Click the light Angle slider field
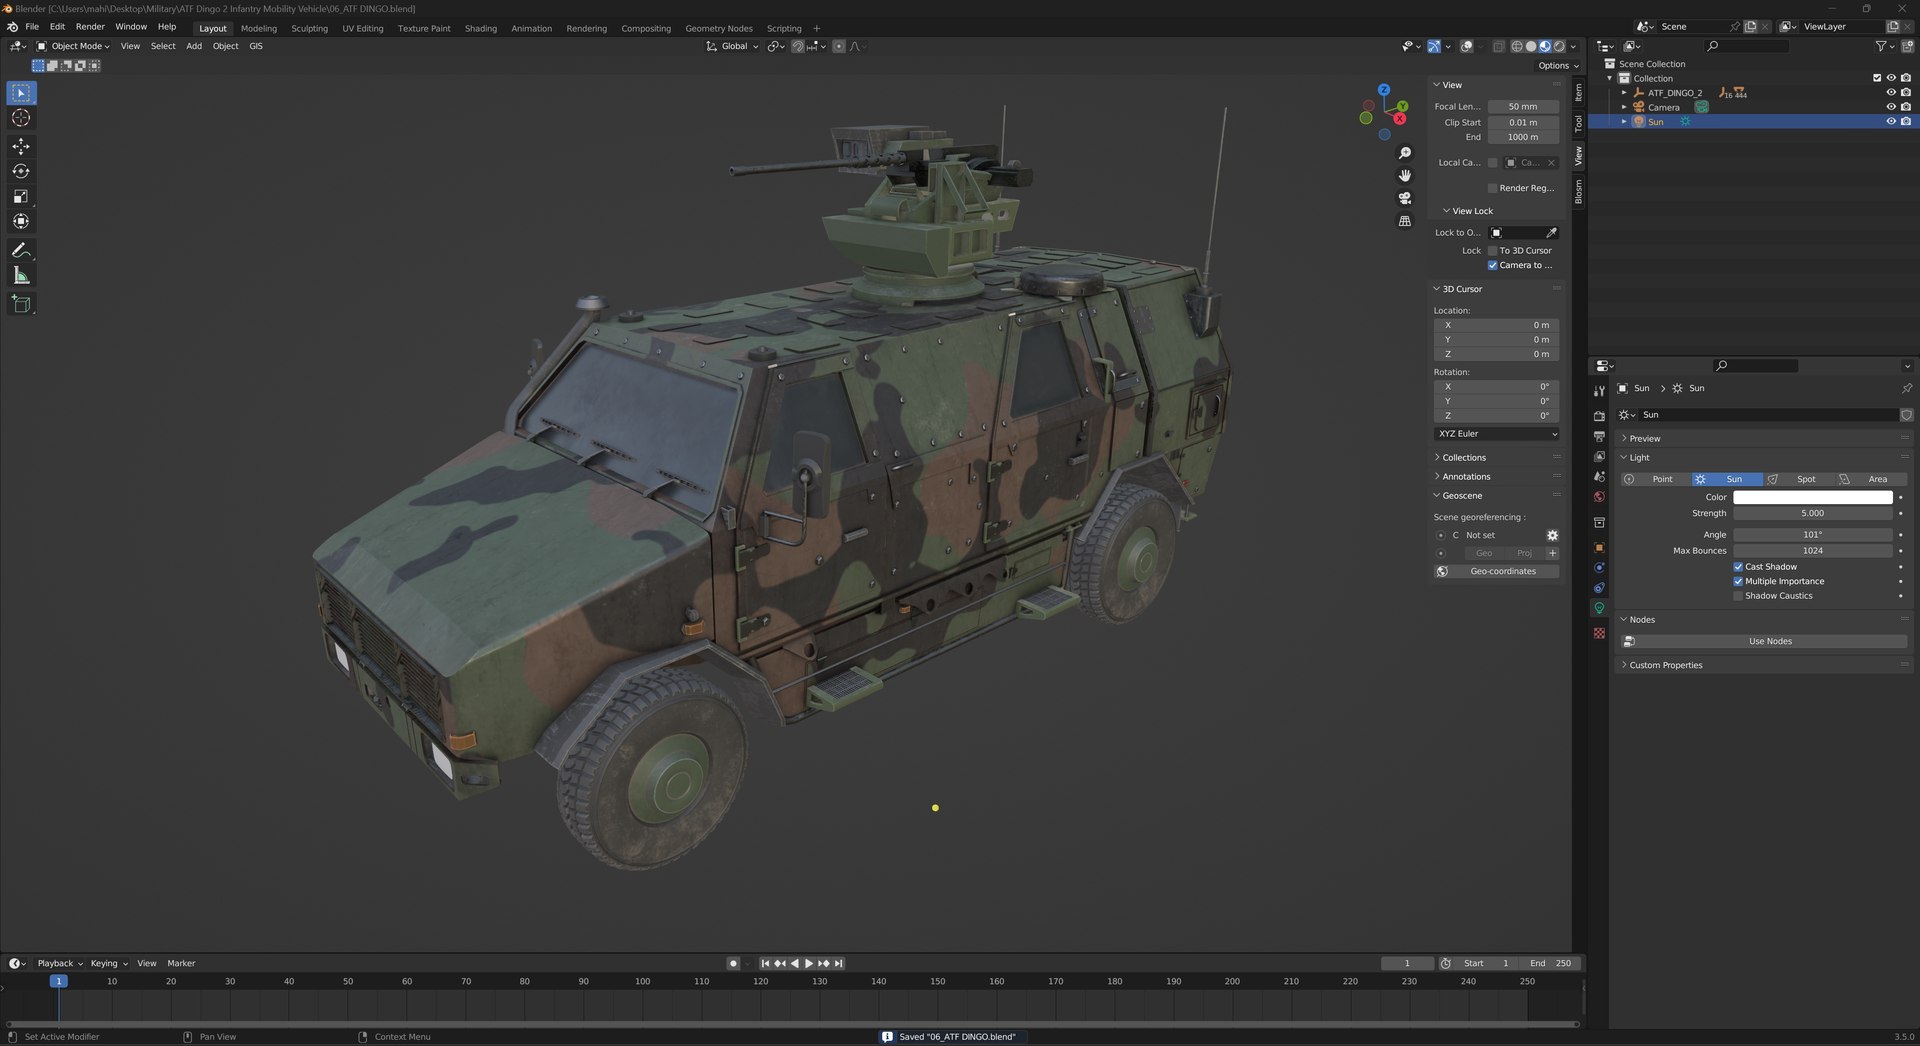 point(1812,535)
